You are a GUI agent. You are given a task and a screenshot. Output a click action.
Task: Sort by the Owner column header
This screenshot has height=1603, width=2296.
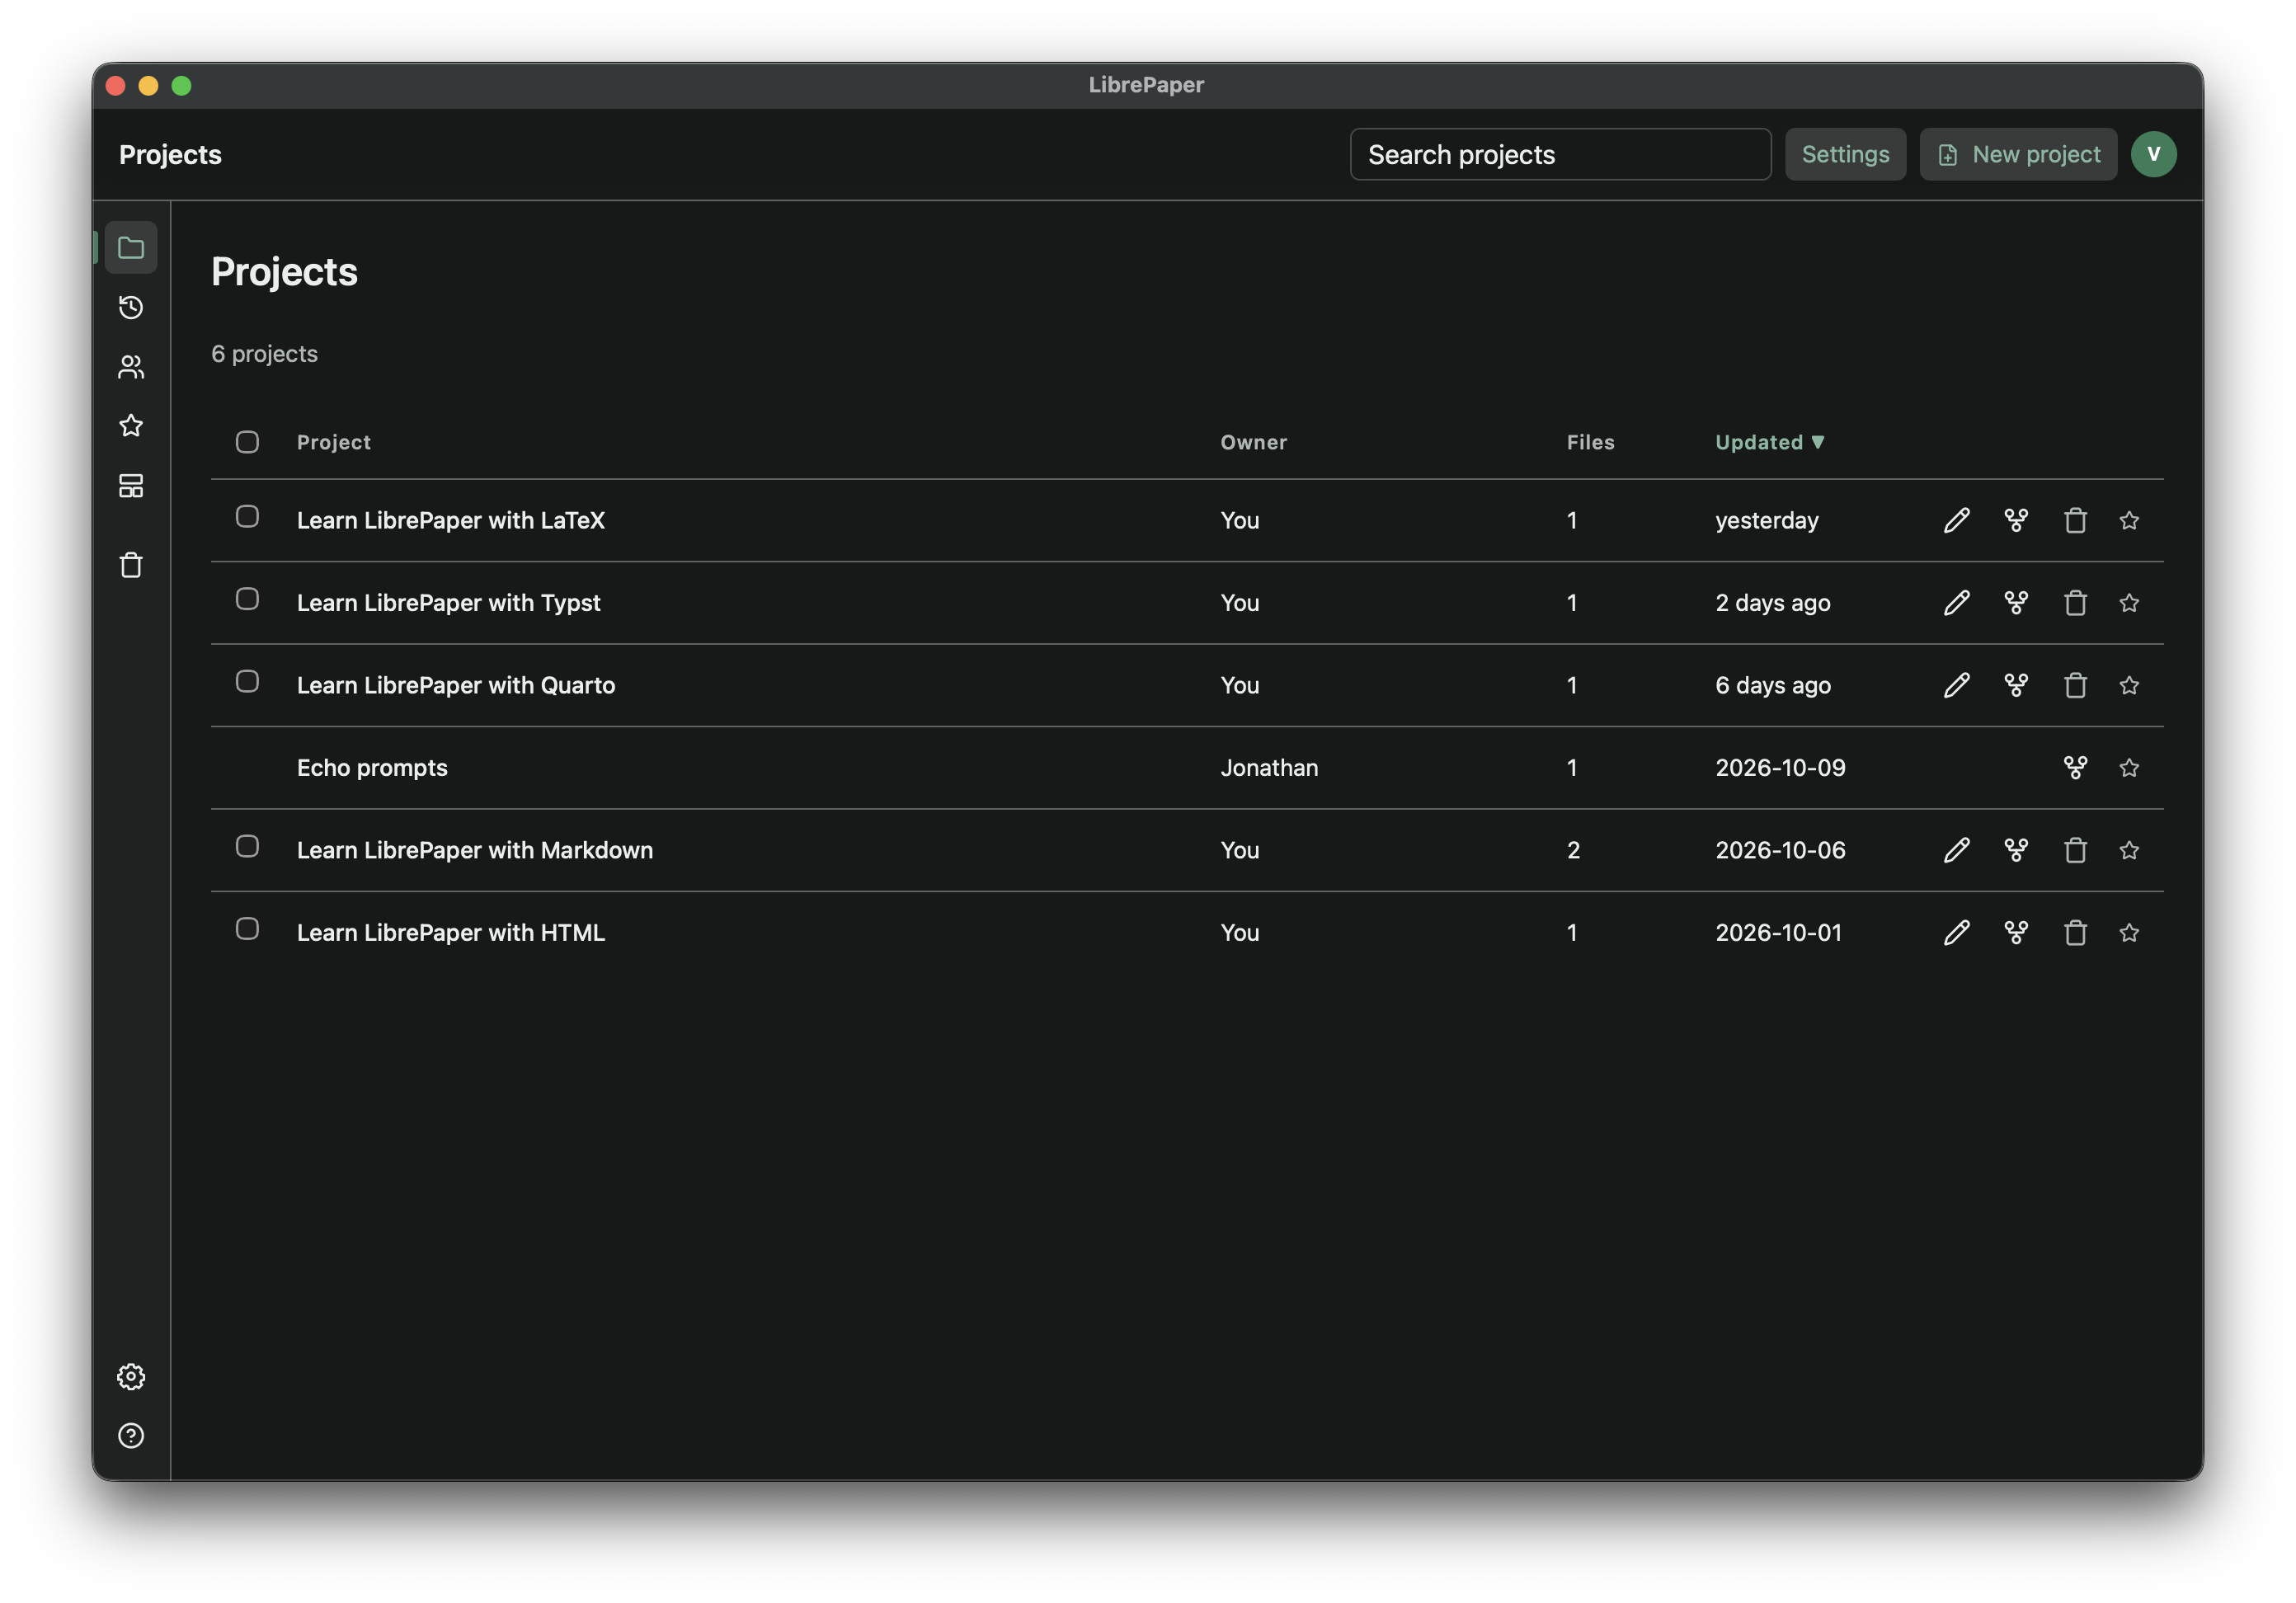(x=1253, y=442)
